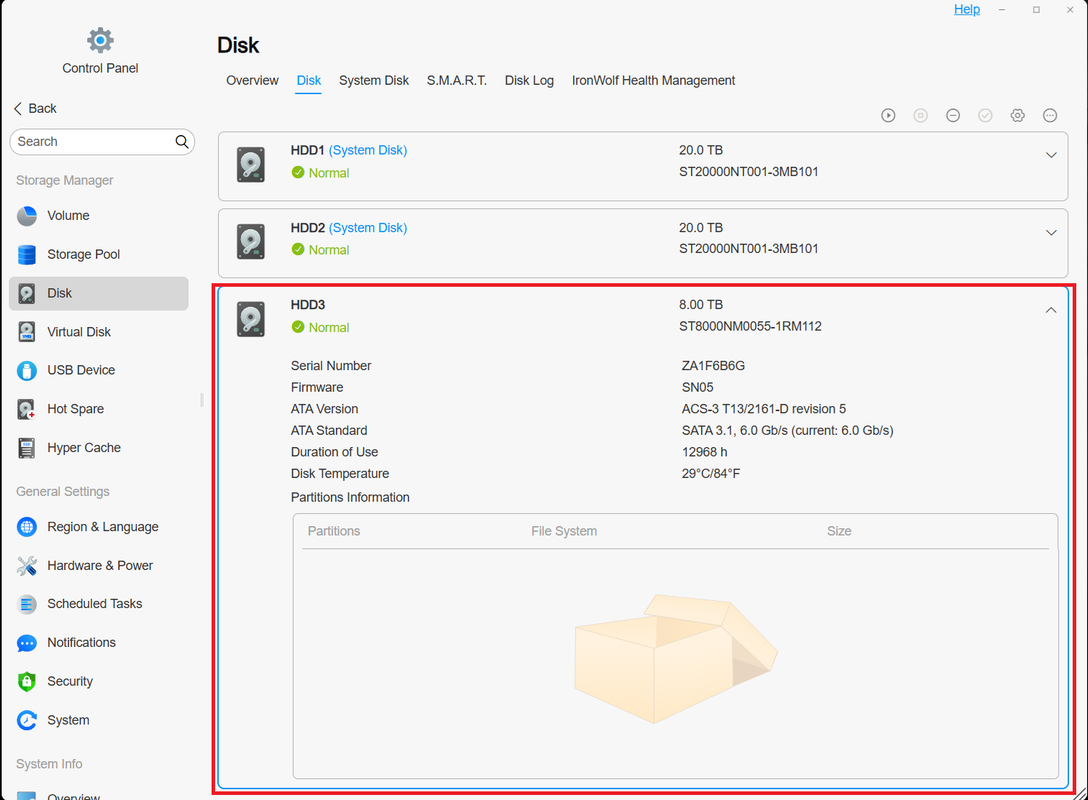Screen dimensions: 1088x800
Task: Click the stop toolbar icon
Action: pos(921,116)
